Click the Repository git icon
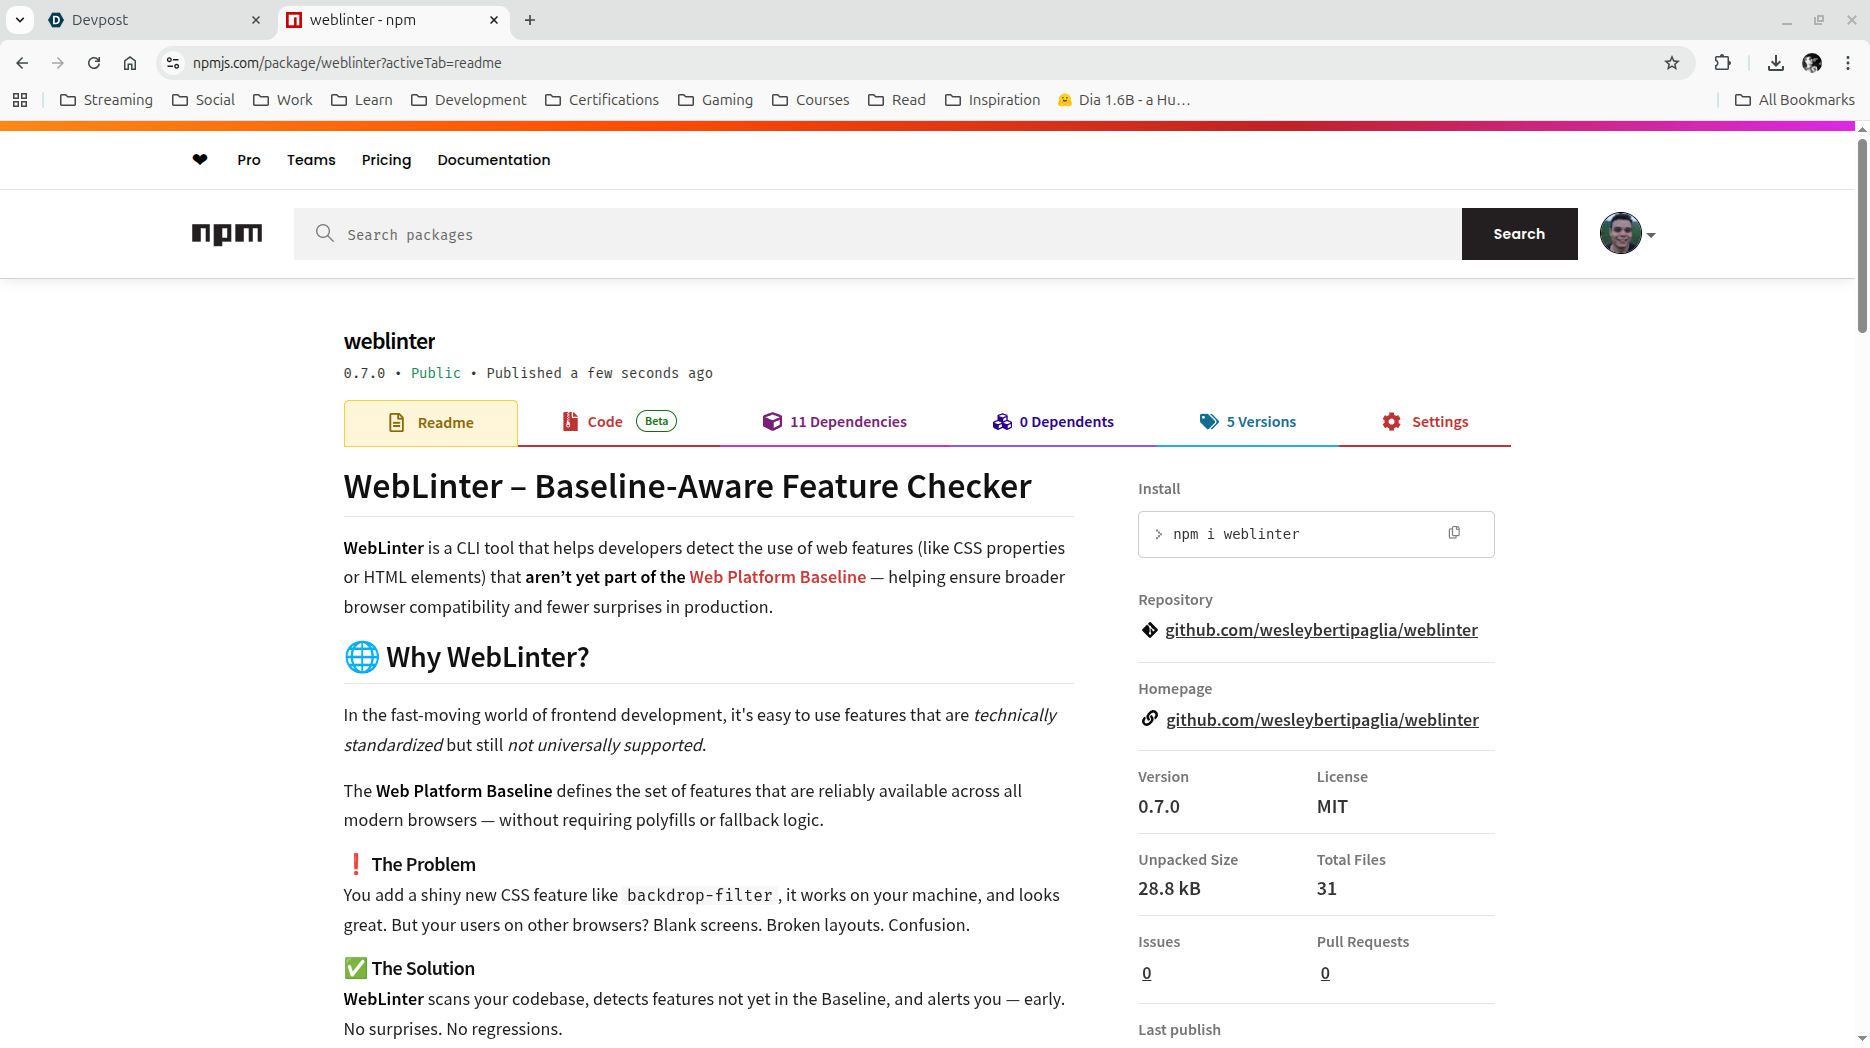Image resolution: width=1870 pixels, height=1048 pixels. click(x=1150, y=630)
